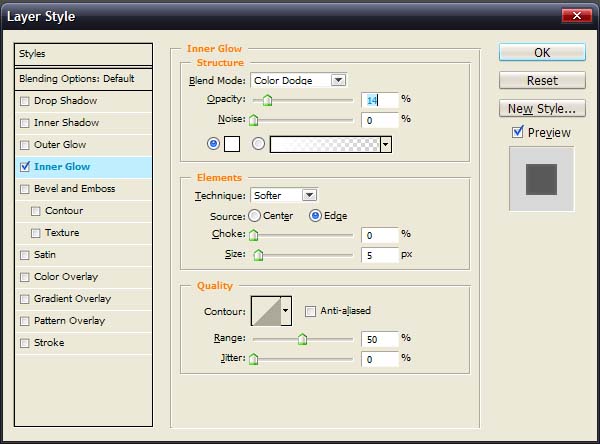Select the Bevel and Emboss row
This screenshot has height=444, width=600.
[x=83, y=189]
